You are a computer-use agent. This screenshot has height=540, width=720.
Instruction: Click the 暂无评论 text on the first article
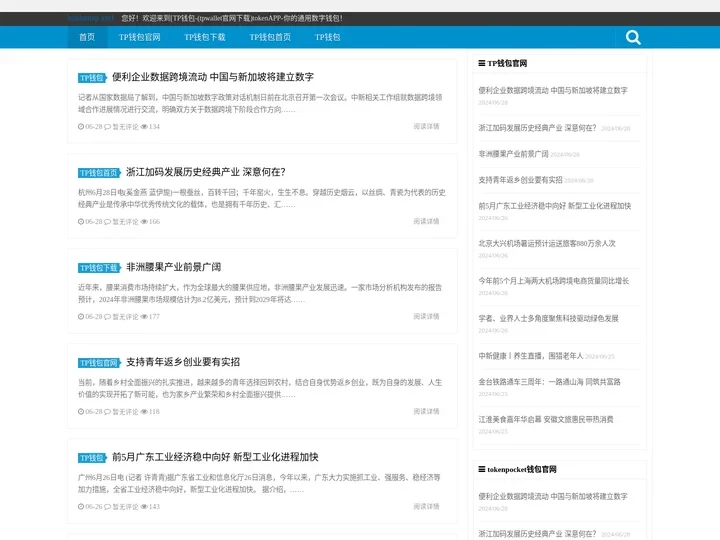(x=125, y=127)
